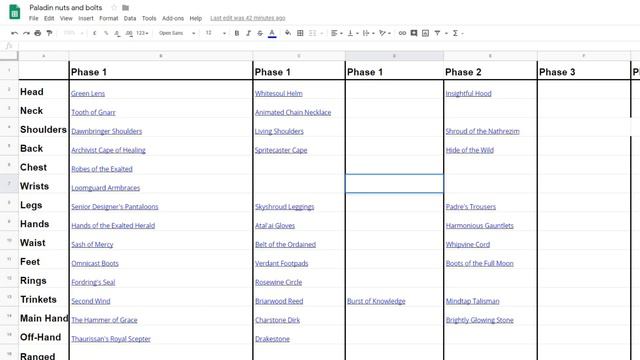Open the Data menu
Viewport: 640px width, 360px height.
(130, 18)
